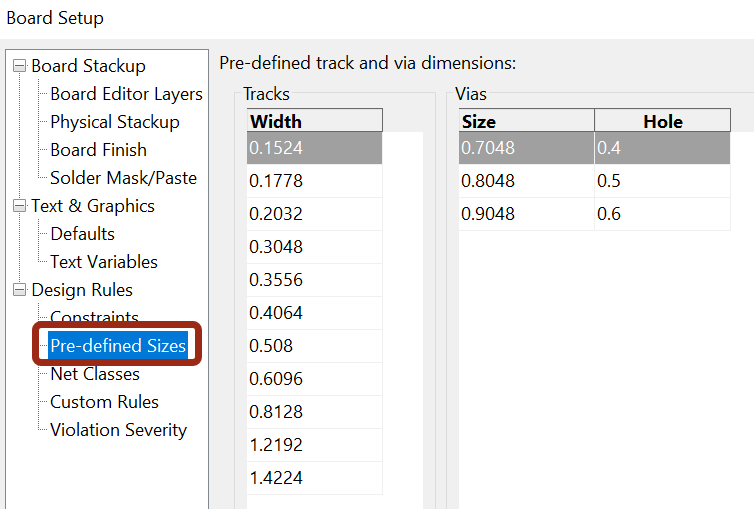
Task: Select Pre-defined Sizes tree item
Action: tap(118, 346)
